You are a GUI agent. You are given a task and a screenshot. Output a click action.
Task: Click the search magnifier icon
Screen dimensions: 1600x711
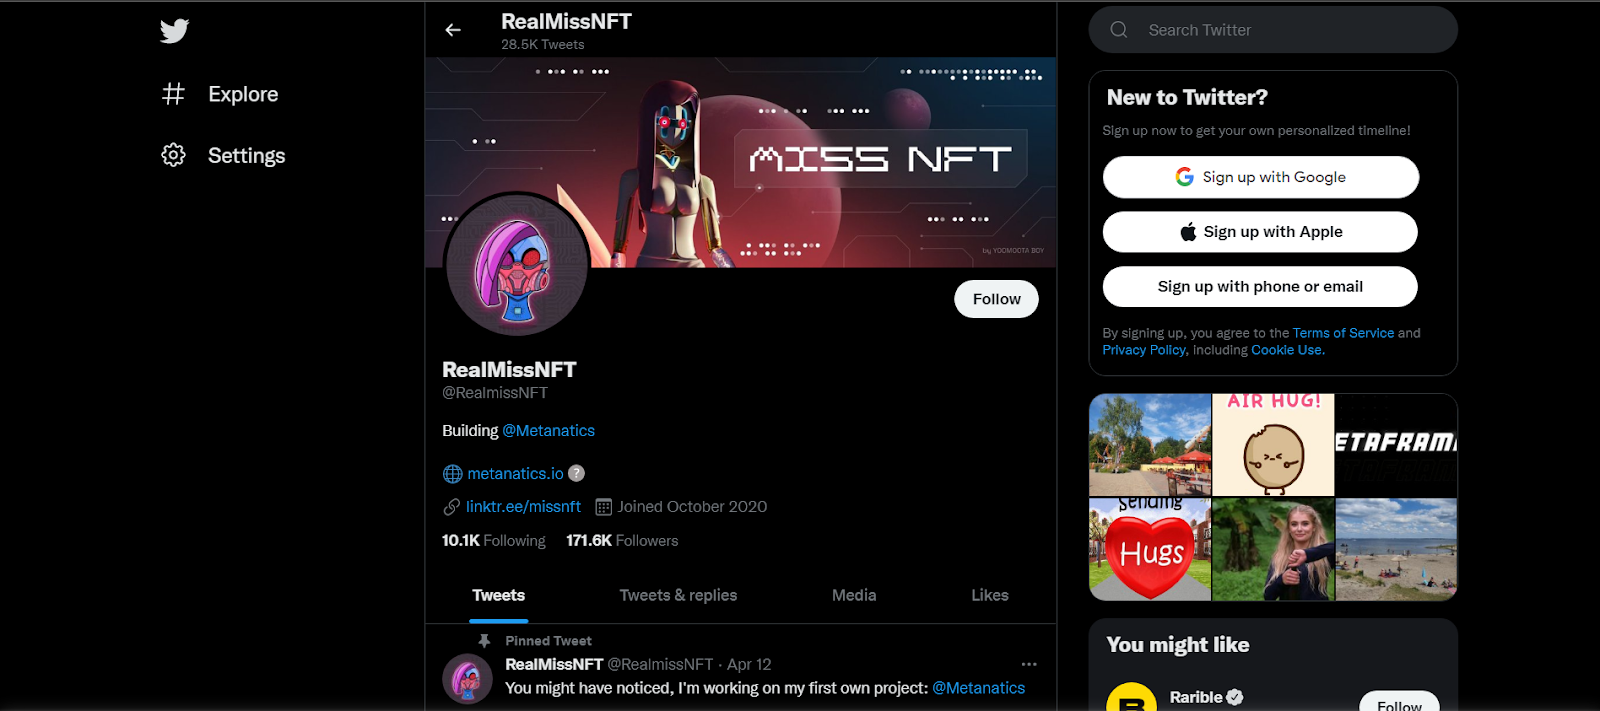(x=1119, y=30)
